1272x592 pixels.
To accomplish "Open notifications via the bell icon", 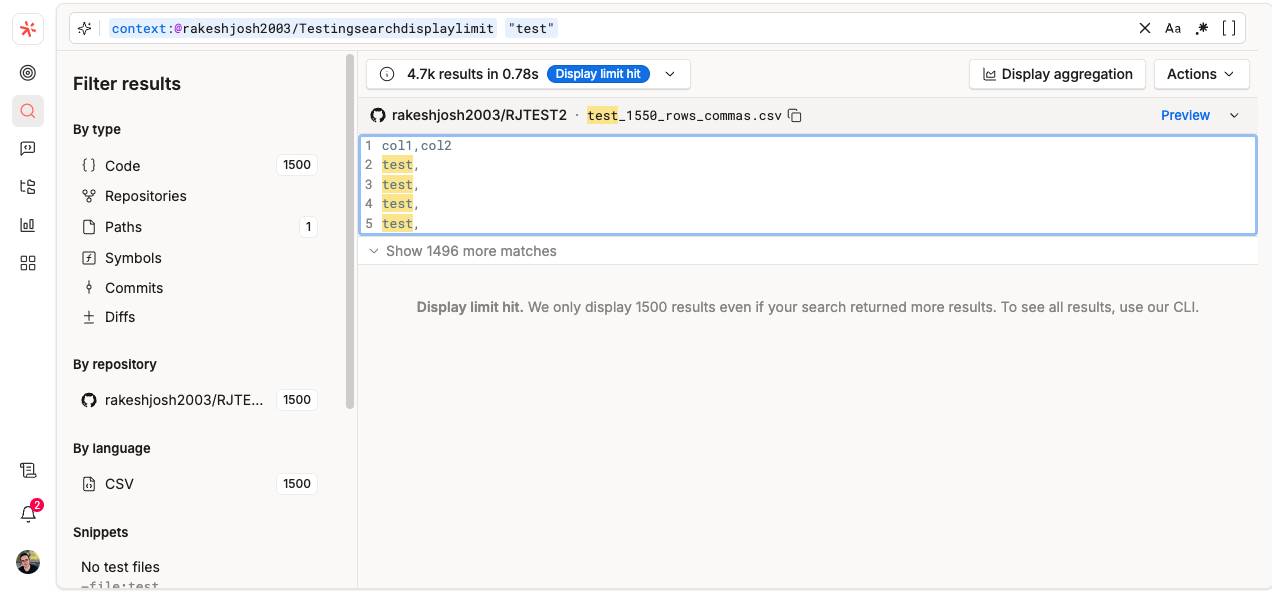I will [27, 514].
